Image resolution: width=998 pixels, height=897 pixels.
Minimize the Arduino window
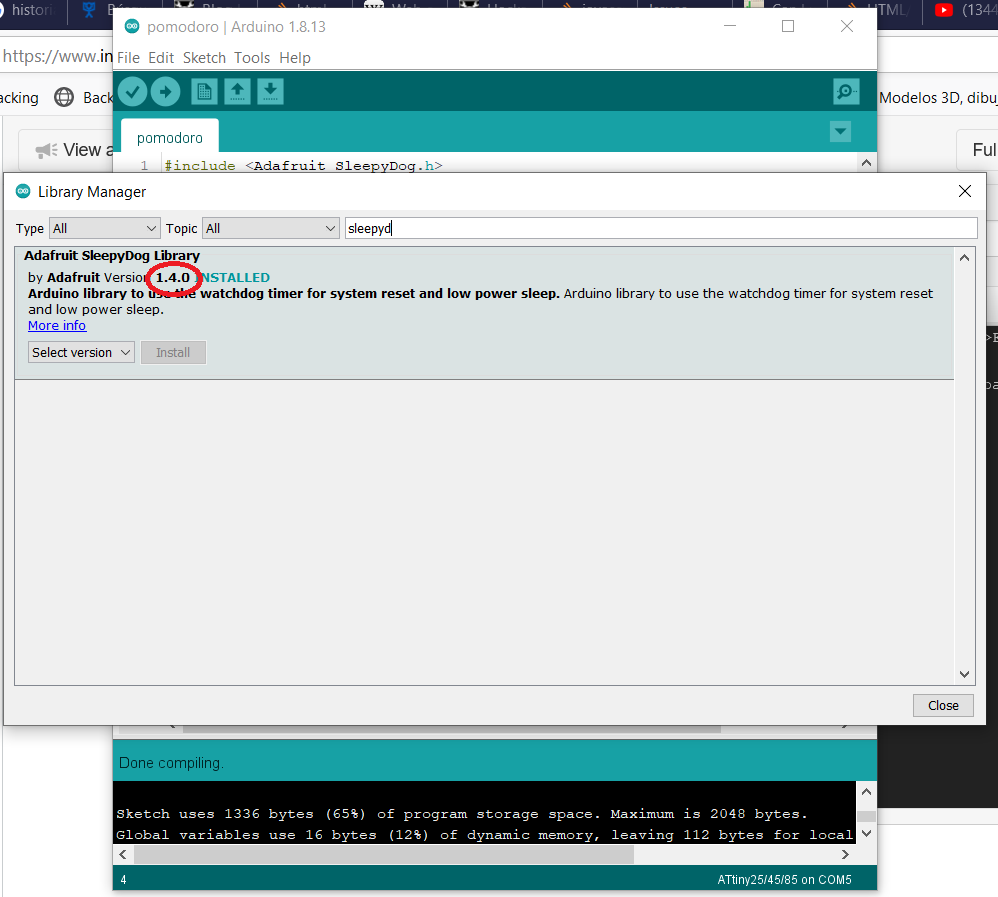tap(730, 26)
